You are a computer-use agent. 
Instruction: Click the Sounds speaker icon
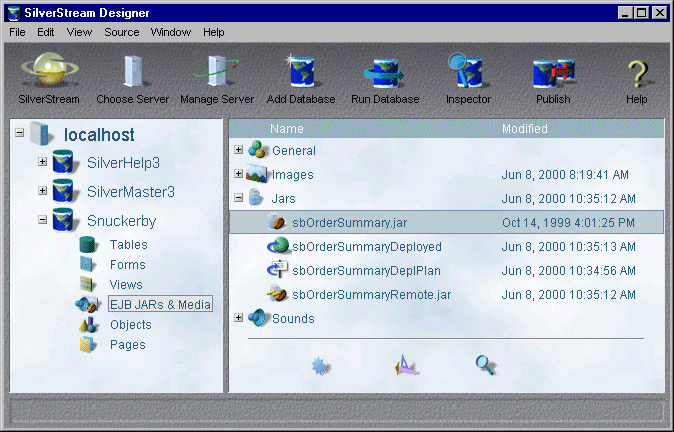[258, 318]
